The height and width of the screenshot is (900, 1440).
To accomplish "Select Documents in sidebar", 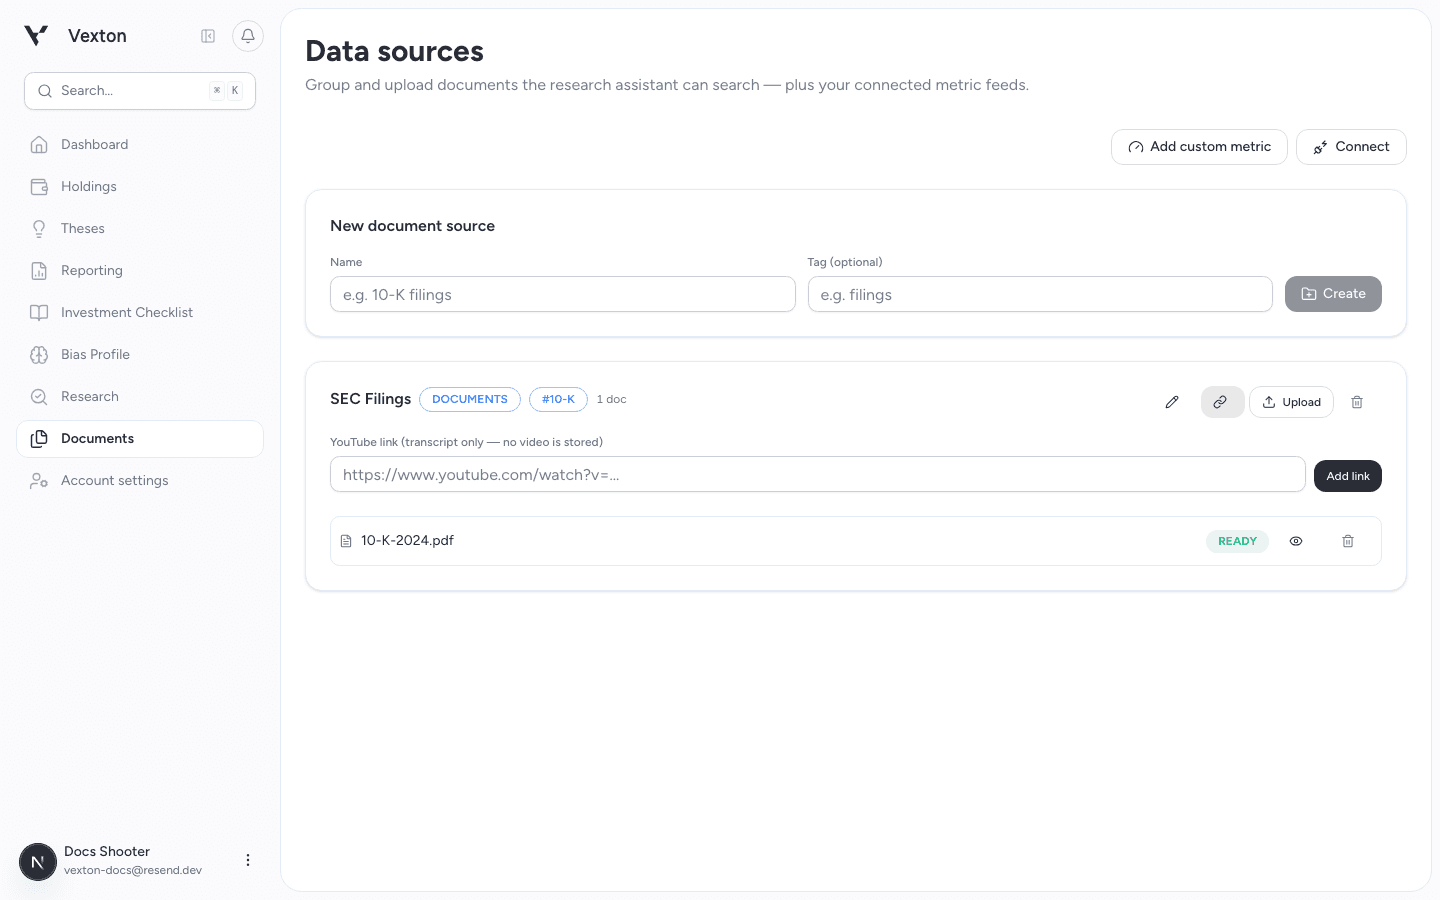I will pyautogui.click(x=140, y=439).
